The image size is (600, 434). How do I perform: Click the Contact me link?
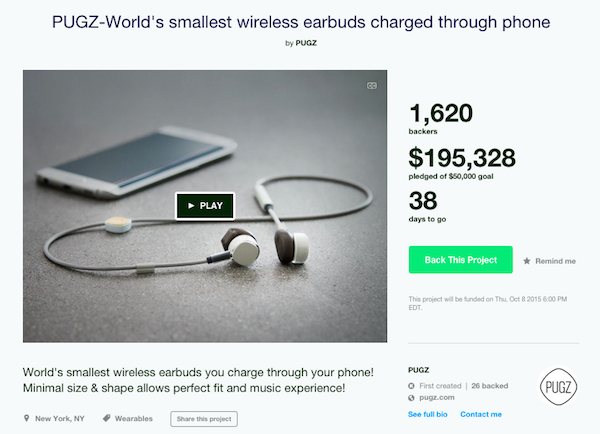click(x=481, y=414)
